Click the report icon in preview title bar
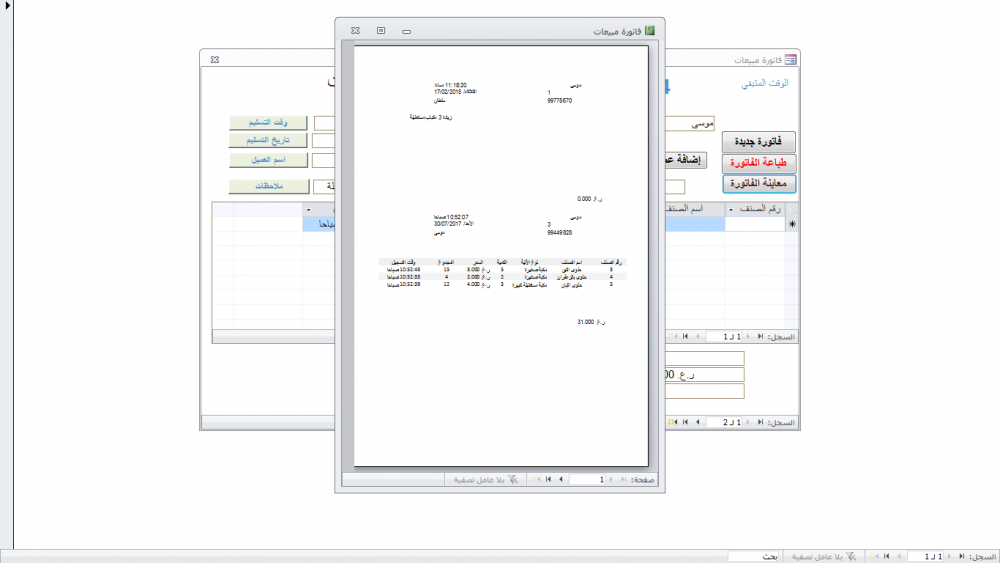This screenshot has width=1000, height=563. tap(650, 31)
